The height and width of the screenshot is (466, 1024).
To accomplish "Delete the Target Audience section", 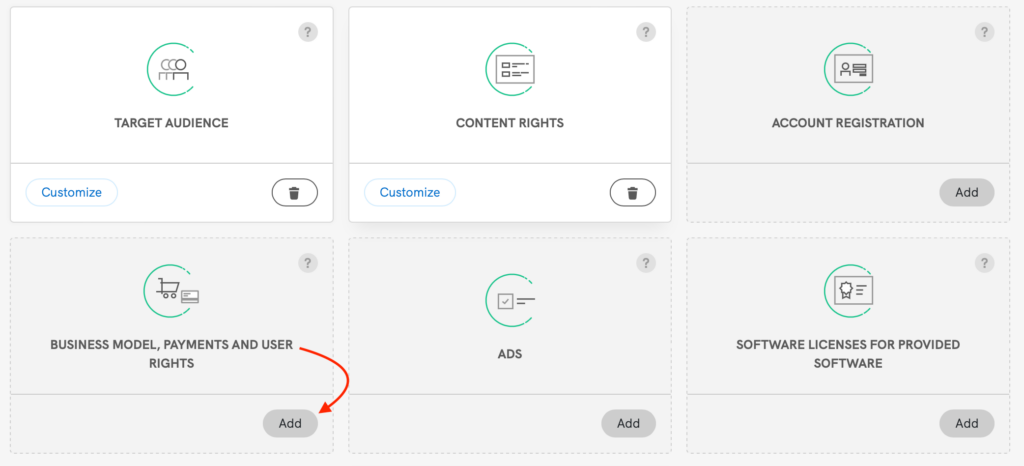I will (x=294, y=192).
